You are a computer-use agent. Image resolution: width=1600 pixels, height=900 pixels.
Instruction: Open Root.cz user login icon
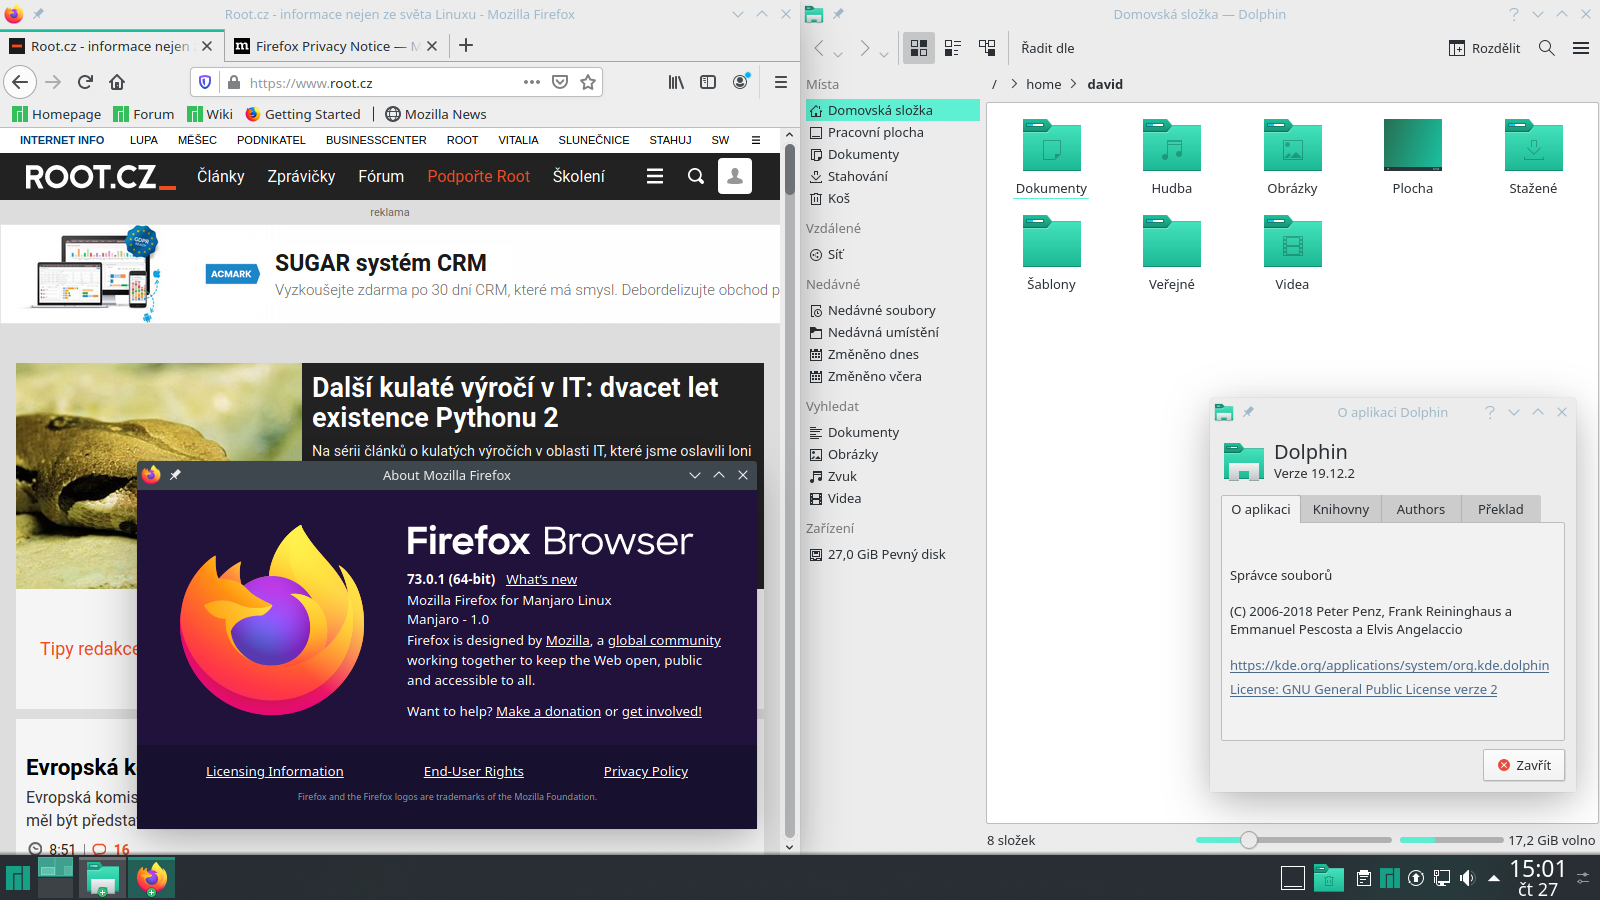(735, 176)
